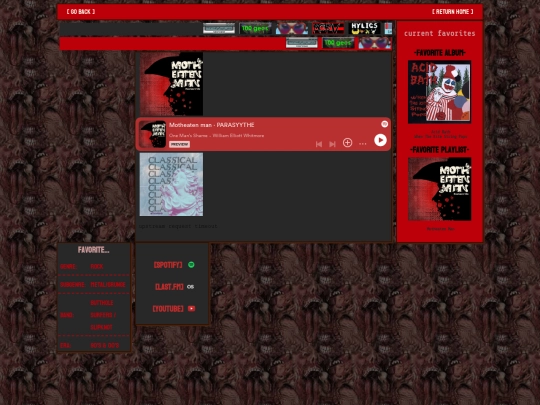Screen dimensions: 540x405
Task: Click the large Moth Eaten Man cover in main panel
Action: 171,84
